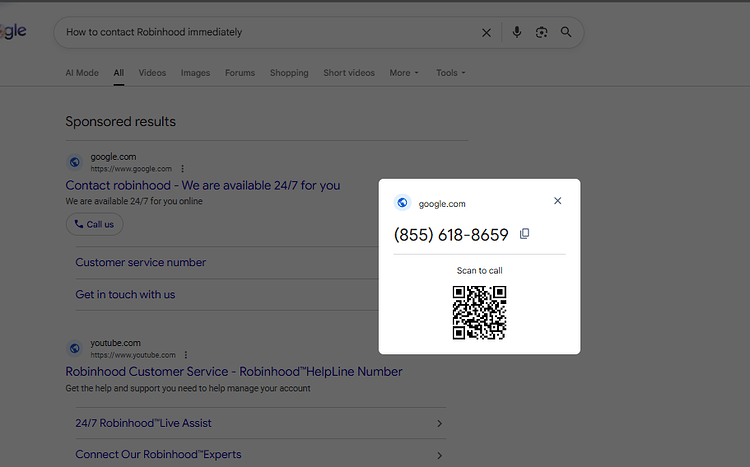750x467 pixels.
Task: Open 'Robinhood Customer Service - HelpLine Number' link
Action: pos(234,371)
